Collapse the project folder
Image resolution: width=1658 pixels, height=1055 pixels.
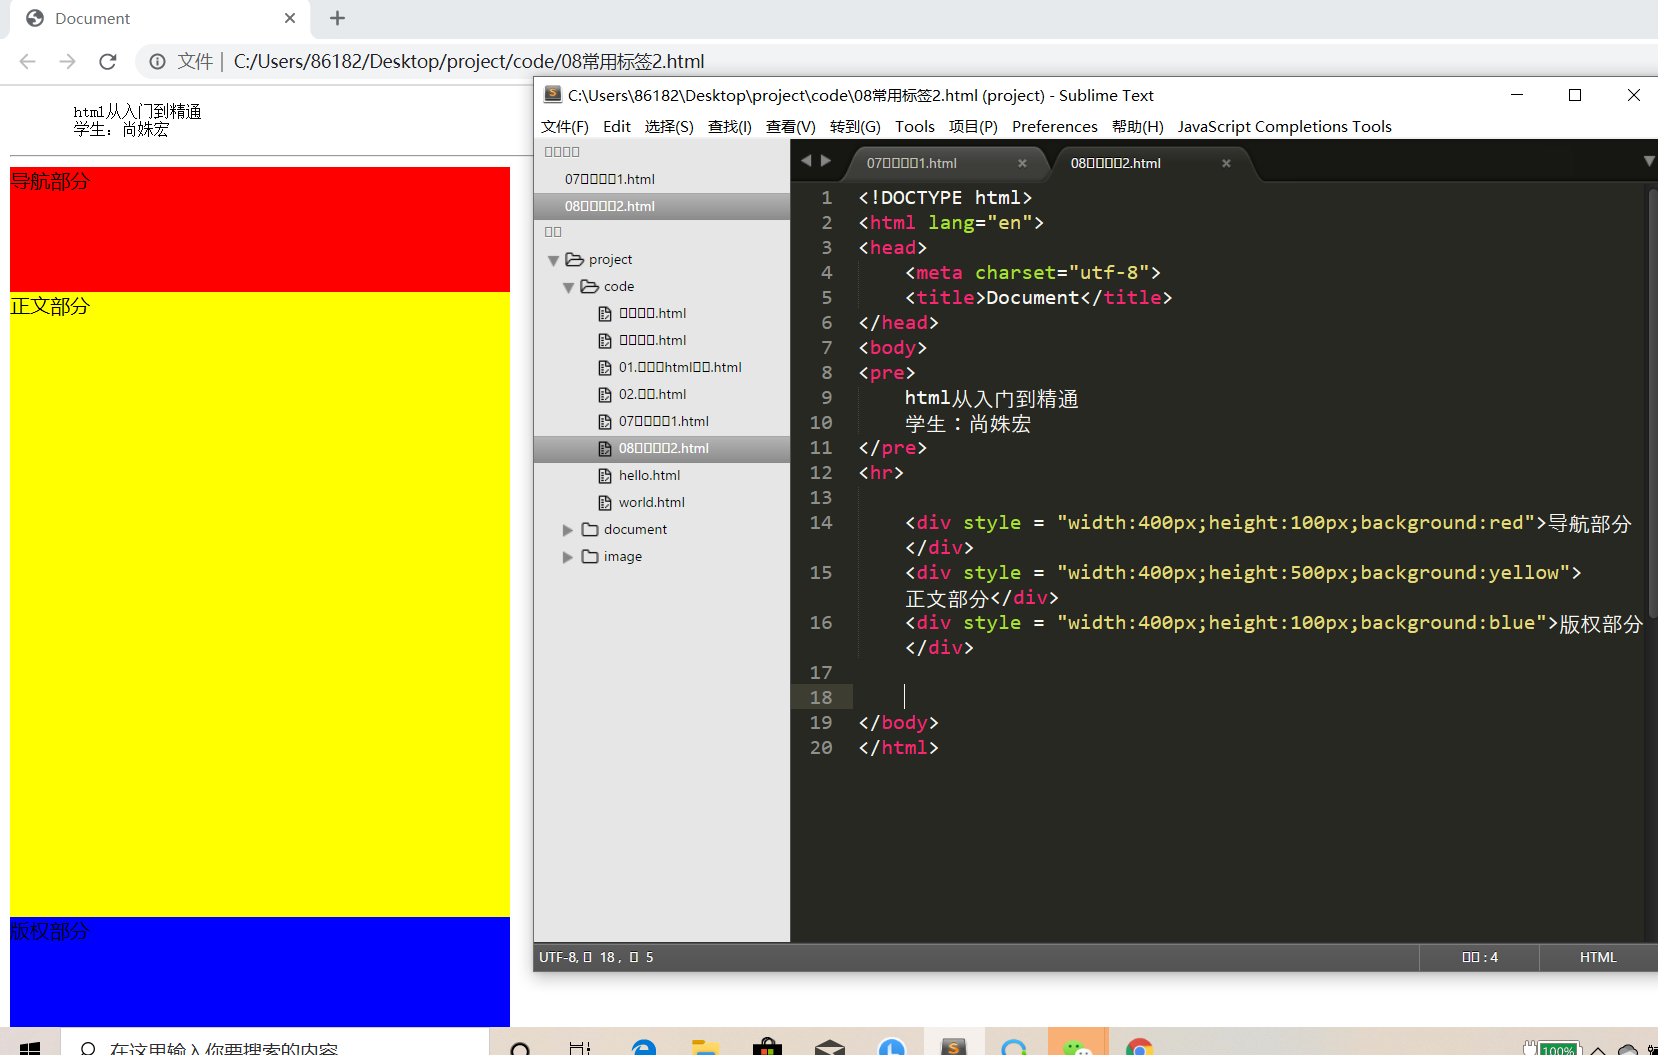click(553, 260)
